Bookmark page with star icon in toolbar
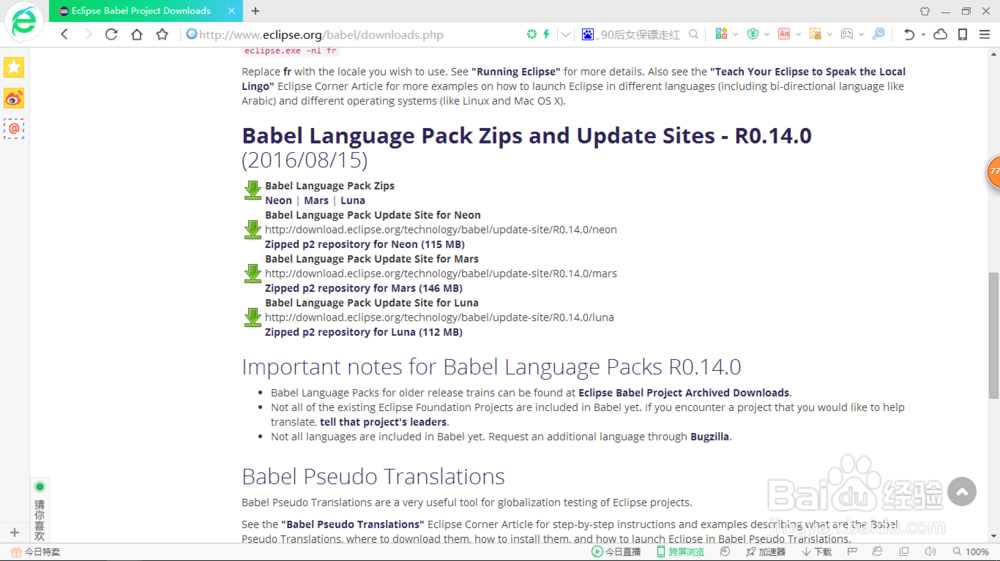This screenshot has height=561, width=1000. pyautogui.click(x=162, y=34)
